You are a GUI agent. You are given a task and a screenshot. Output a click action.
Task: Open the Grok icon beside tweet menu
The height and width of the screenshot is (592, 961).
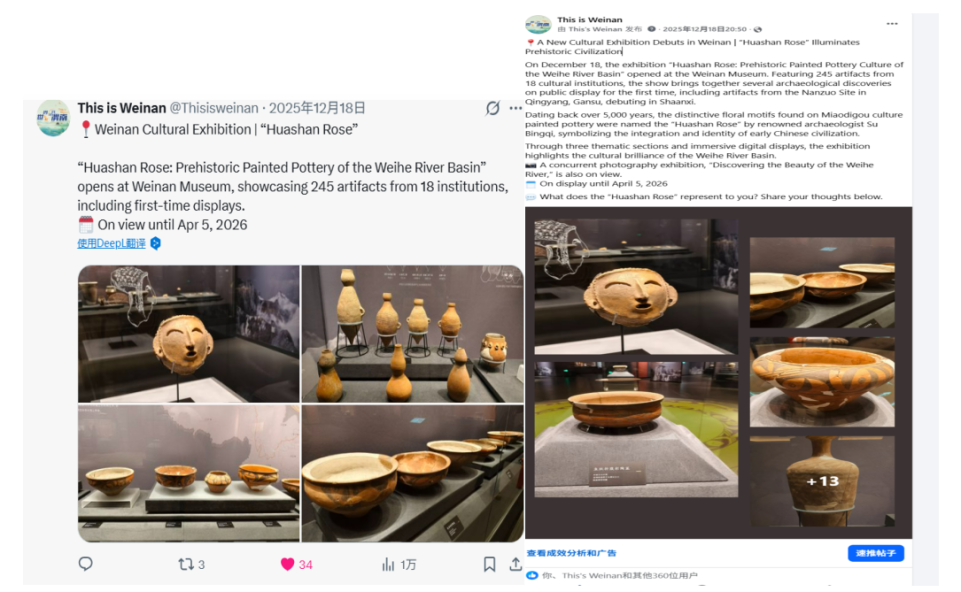tap(493, 108)
